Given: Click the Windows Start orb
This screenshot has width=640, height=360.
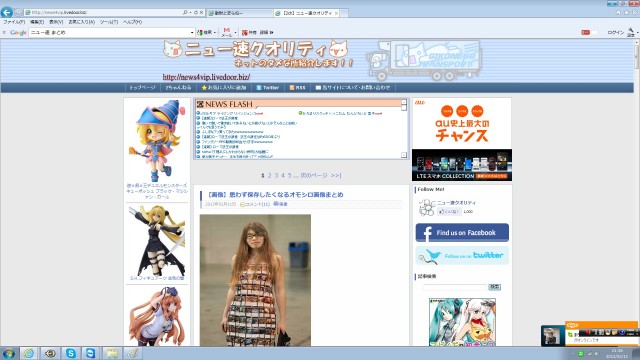Looking at the screenshot, I should click(8, 353).
